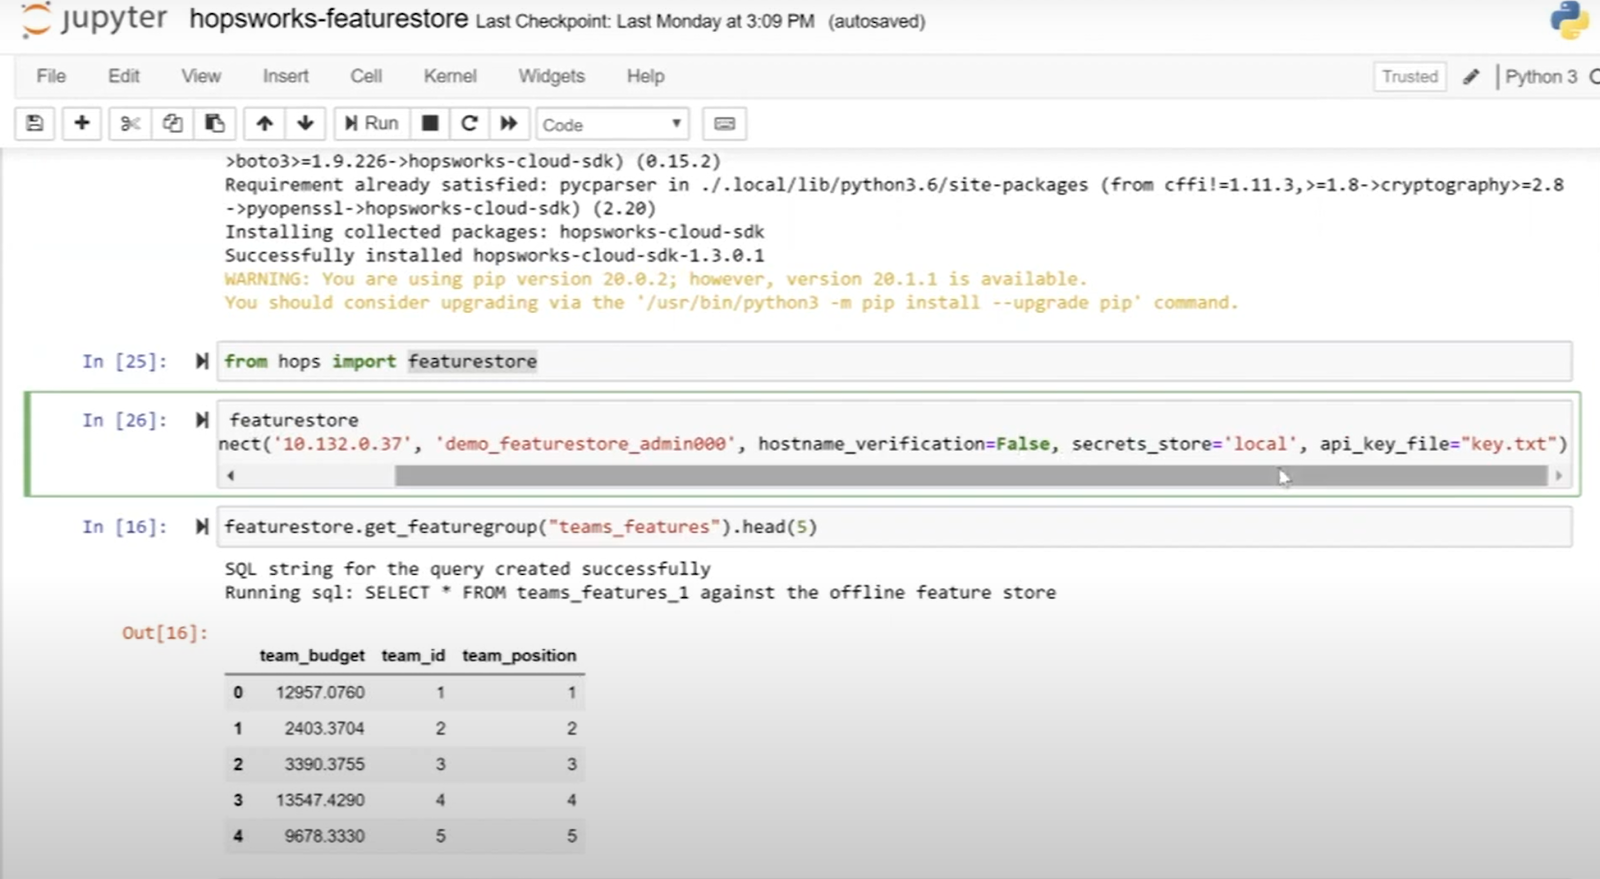
Task: Copy selected cells icon
Action: [173, 123]
